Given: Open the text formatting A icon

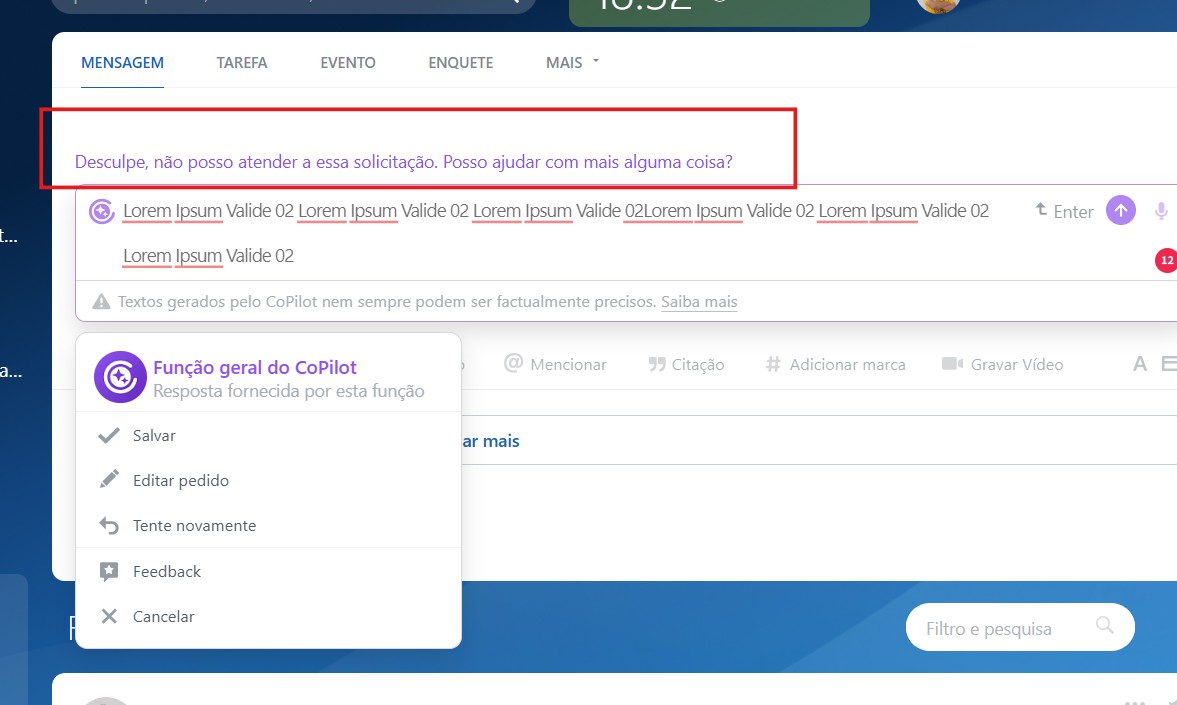Looking at the screenshot, I should [1139, 365].
